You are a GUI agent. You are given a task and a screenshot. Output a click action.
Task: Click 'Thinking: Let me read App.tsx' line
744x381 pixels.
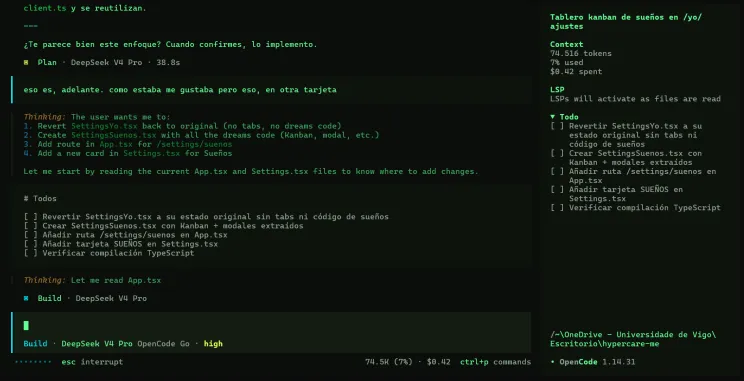coord(92,280)
